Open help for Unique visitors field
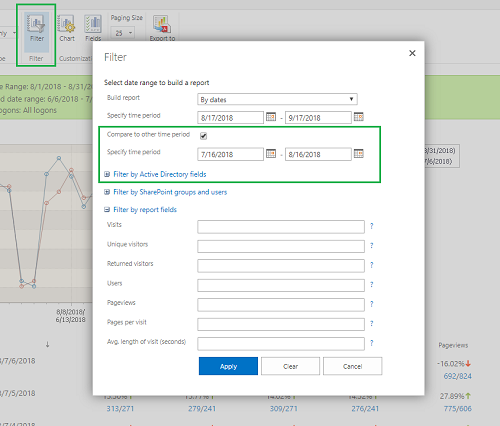The height and width of the screenshot is (426, 500). (372, 246)
